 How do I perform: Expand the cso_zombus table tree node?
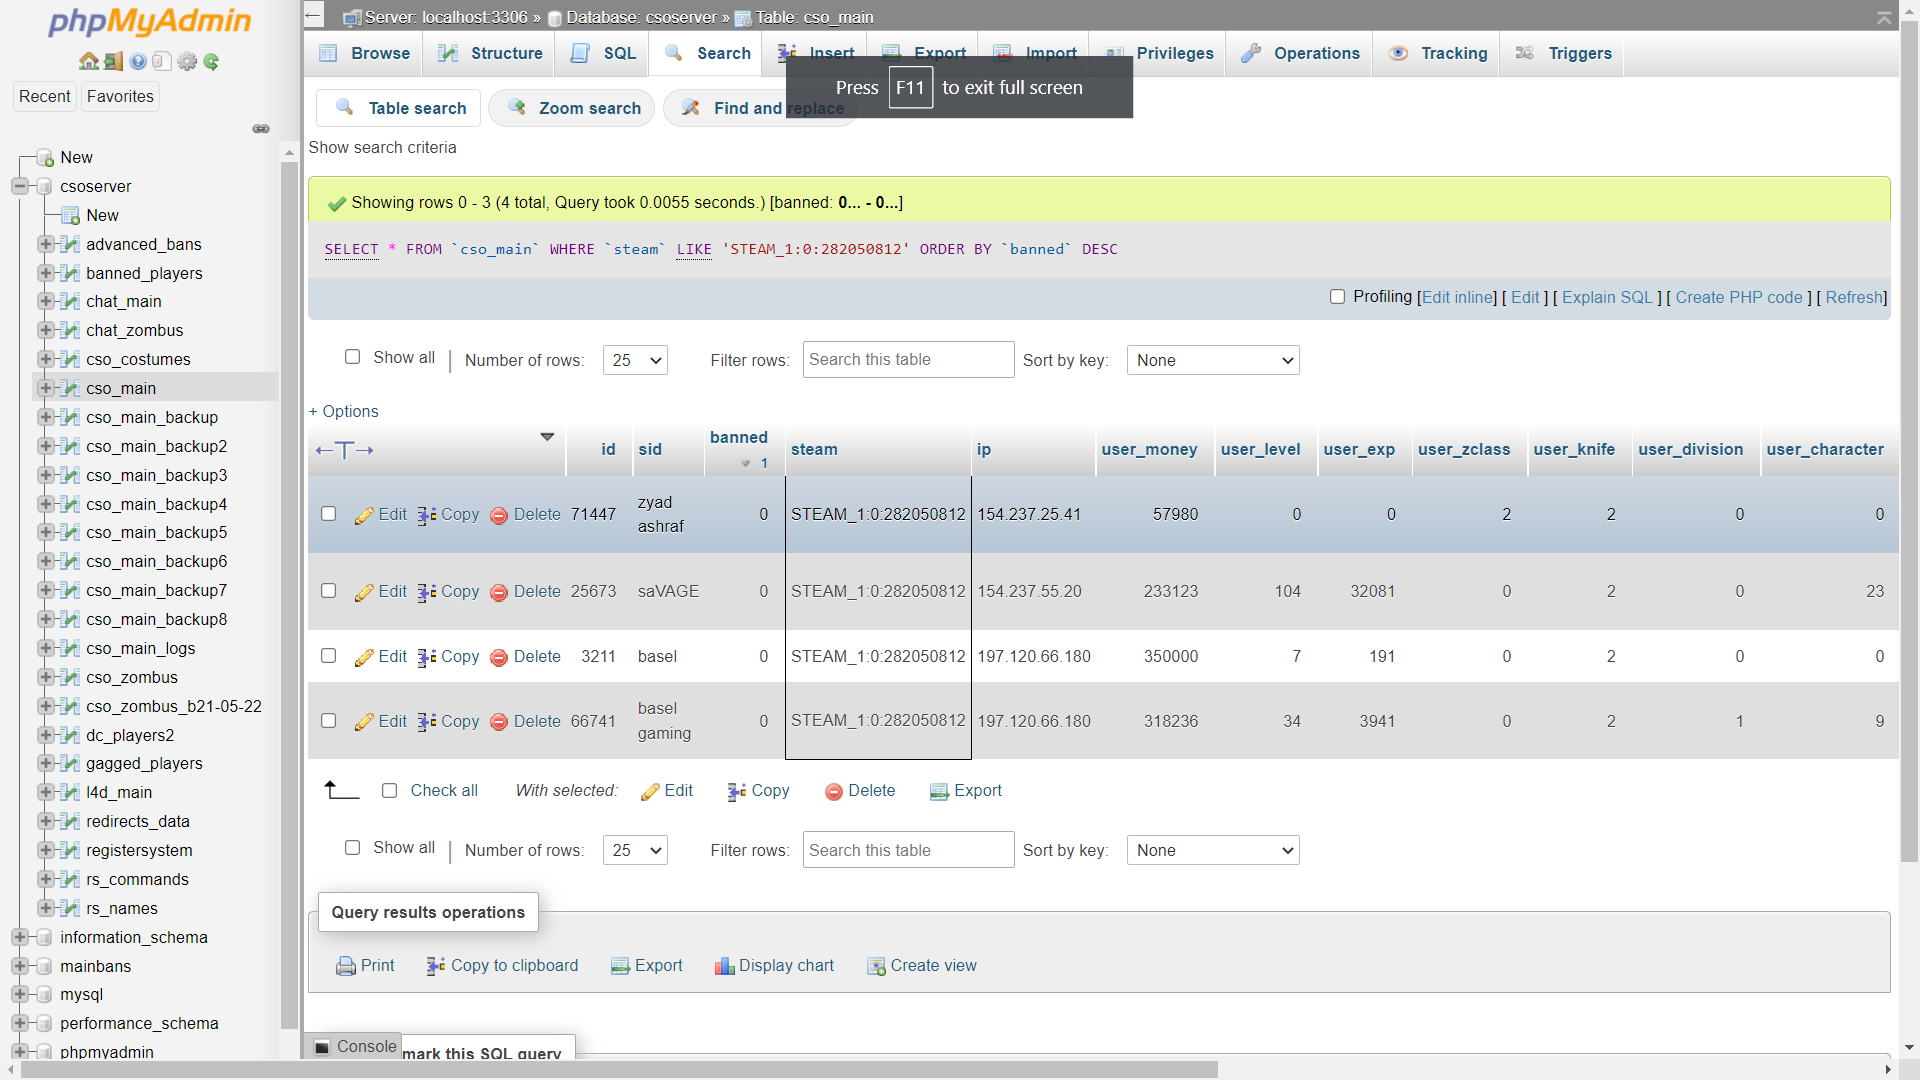pos(45,677)
